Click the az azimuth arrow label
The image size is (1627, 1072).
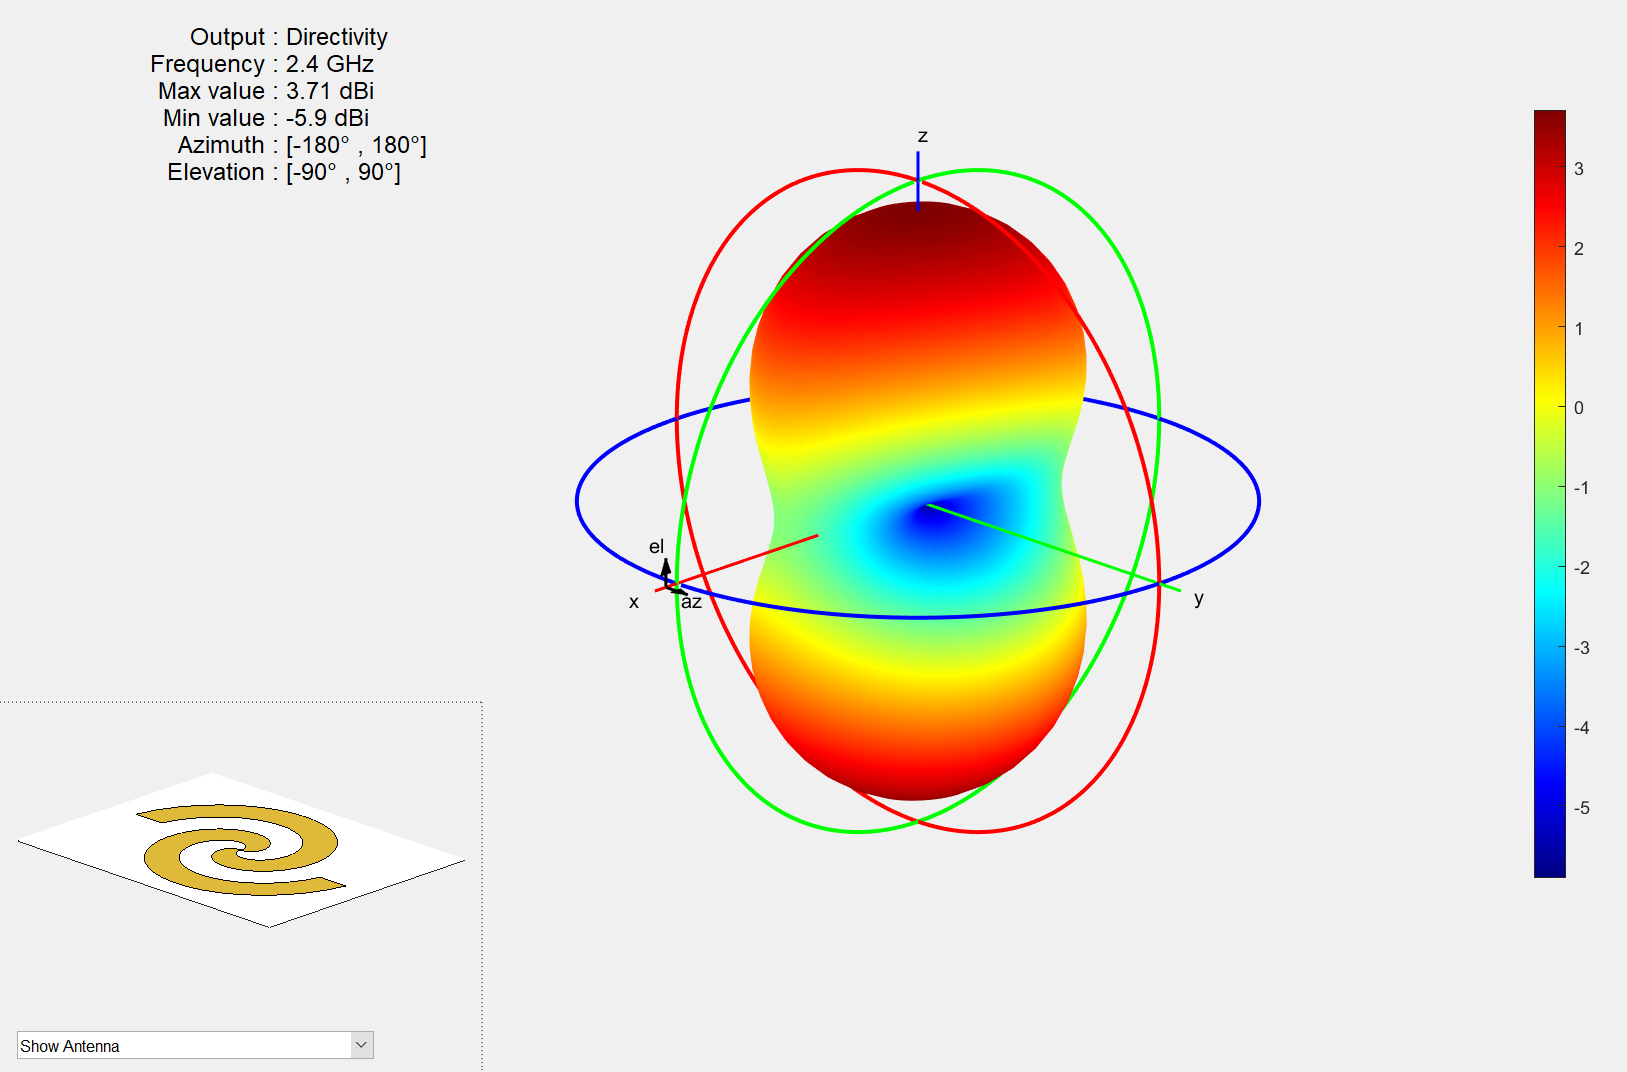[691, 602]
